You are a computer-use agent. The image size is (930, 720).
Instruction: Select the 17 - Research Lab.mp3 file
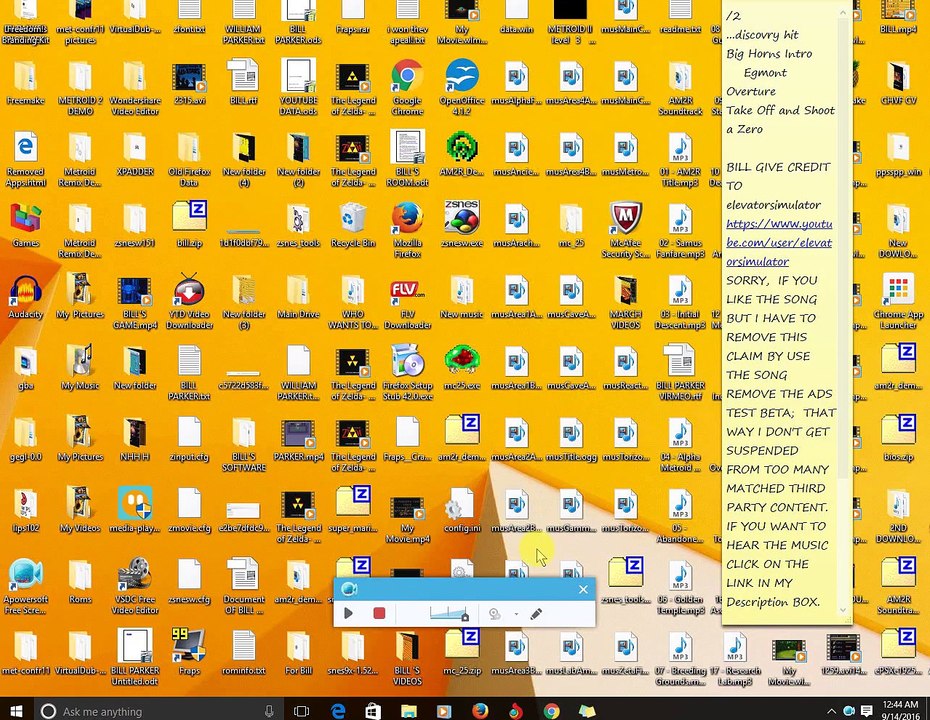tap(735, 658)
